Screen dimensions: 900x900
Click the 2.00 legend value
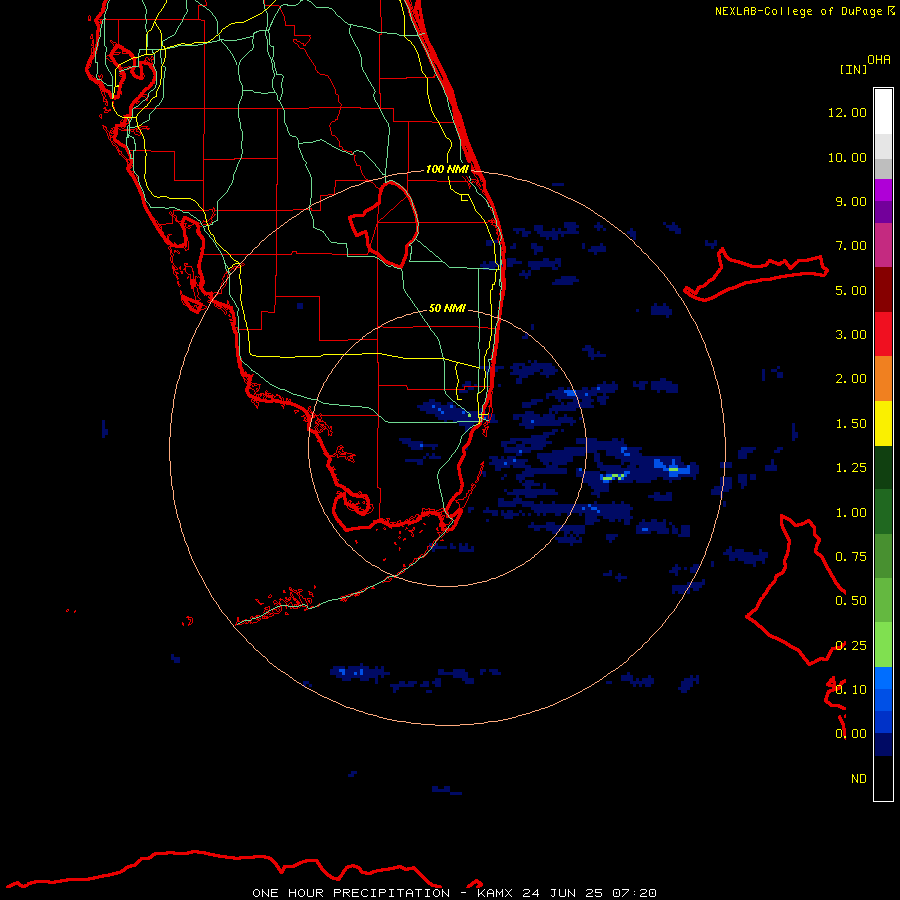click(851, 379)
